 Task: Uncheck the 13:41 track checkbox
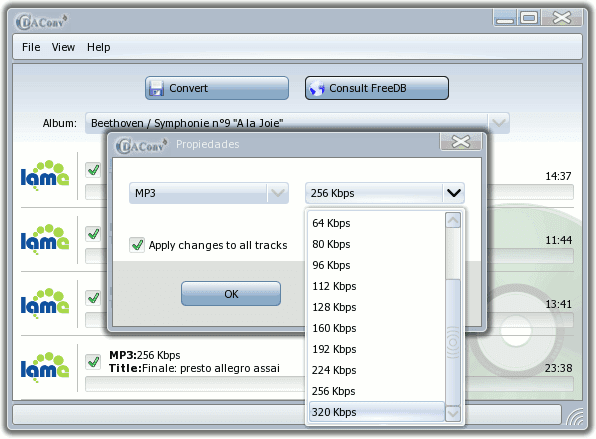[x=93, y=298]
